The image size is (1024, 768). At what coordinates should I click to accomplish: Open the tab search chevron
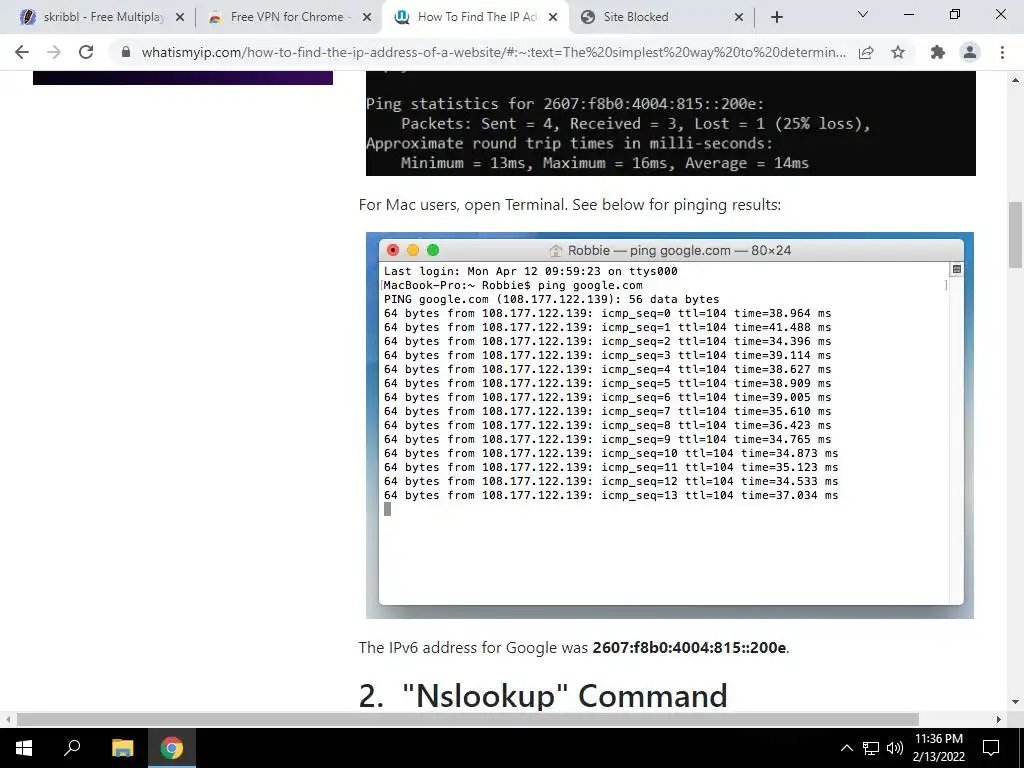point(863,14)
